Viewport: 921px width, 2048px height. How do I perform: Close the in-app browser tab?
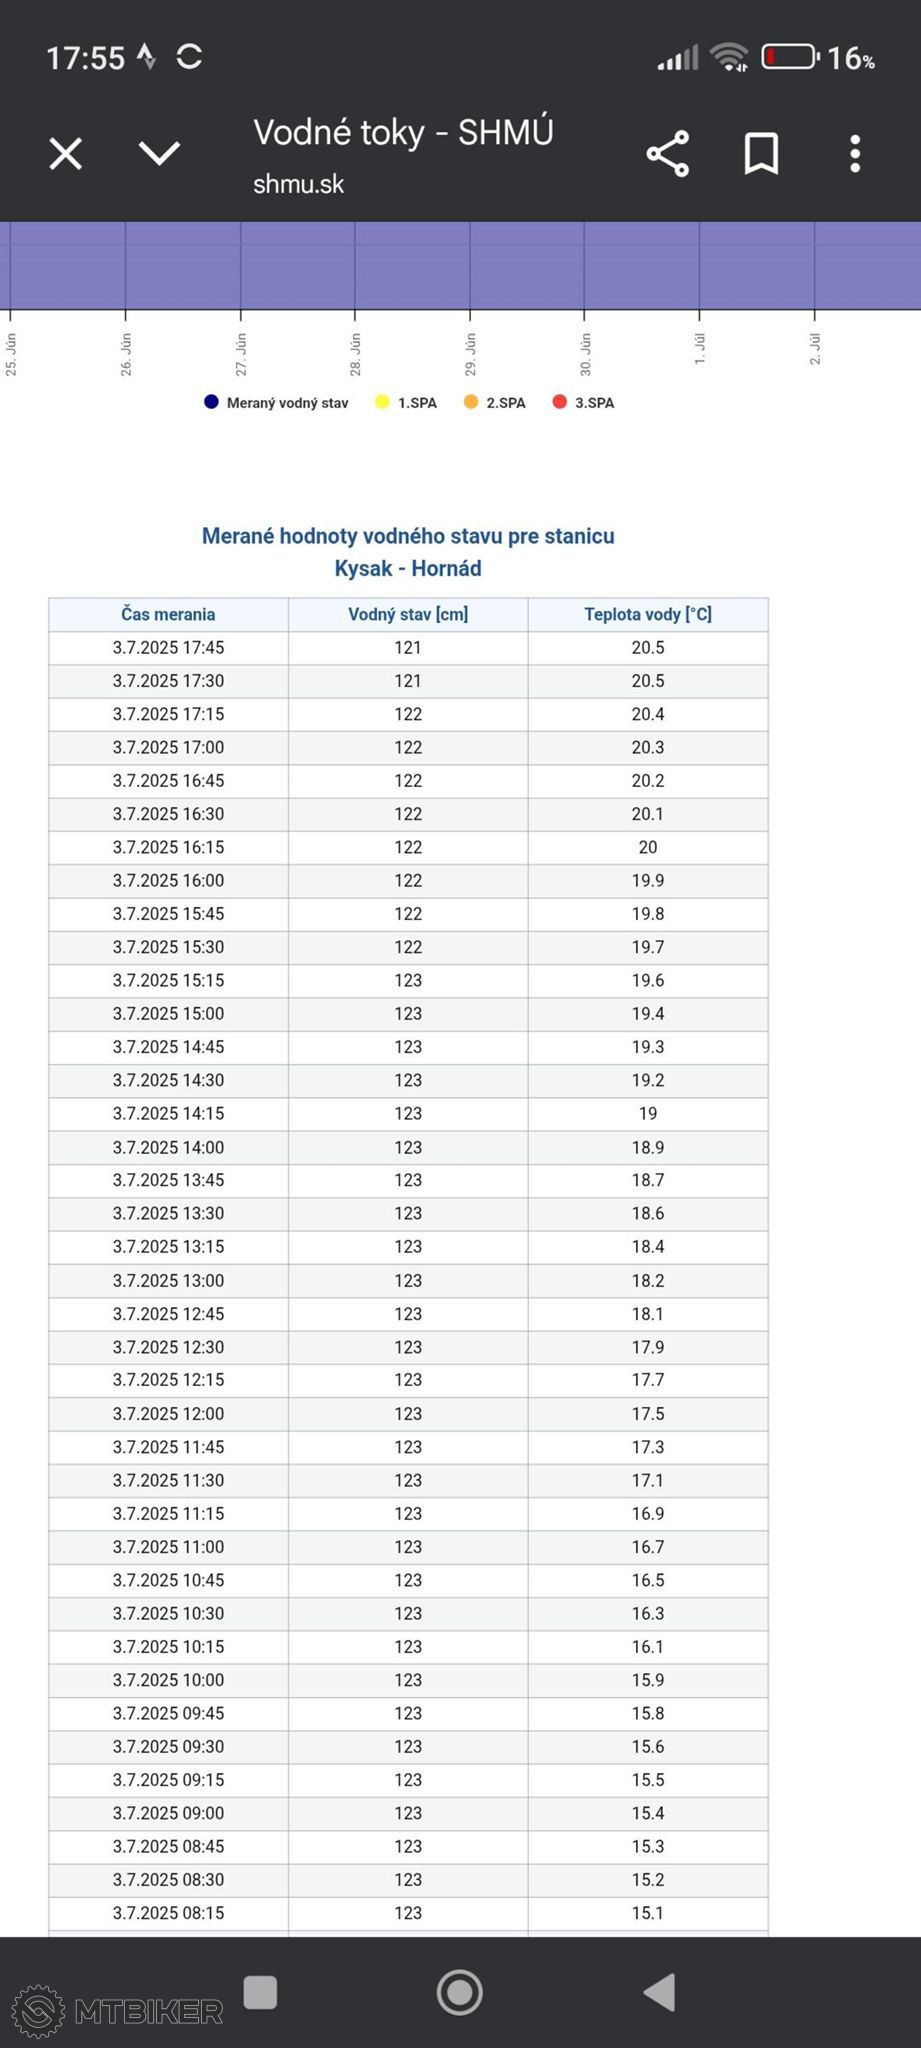click(66, 154)
